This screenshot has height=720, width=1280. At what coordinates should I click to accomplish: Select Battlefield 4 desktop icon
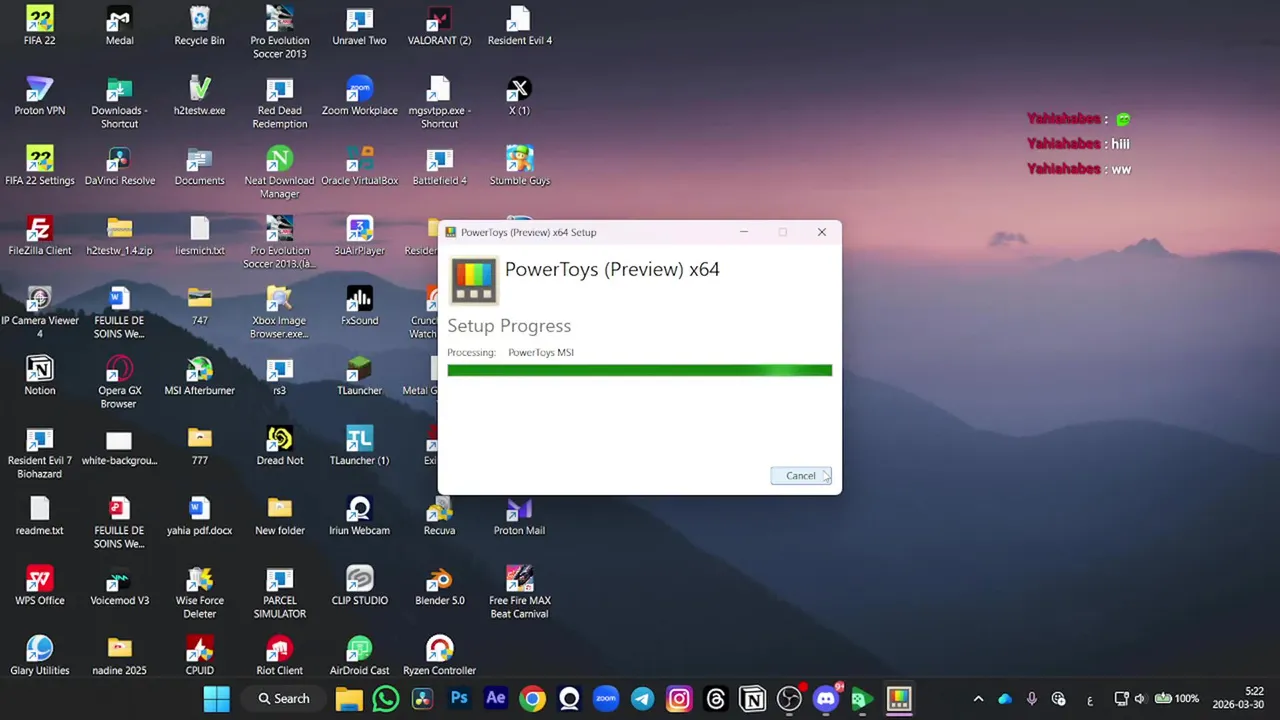point(440,165)
